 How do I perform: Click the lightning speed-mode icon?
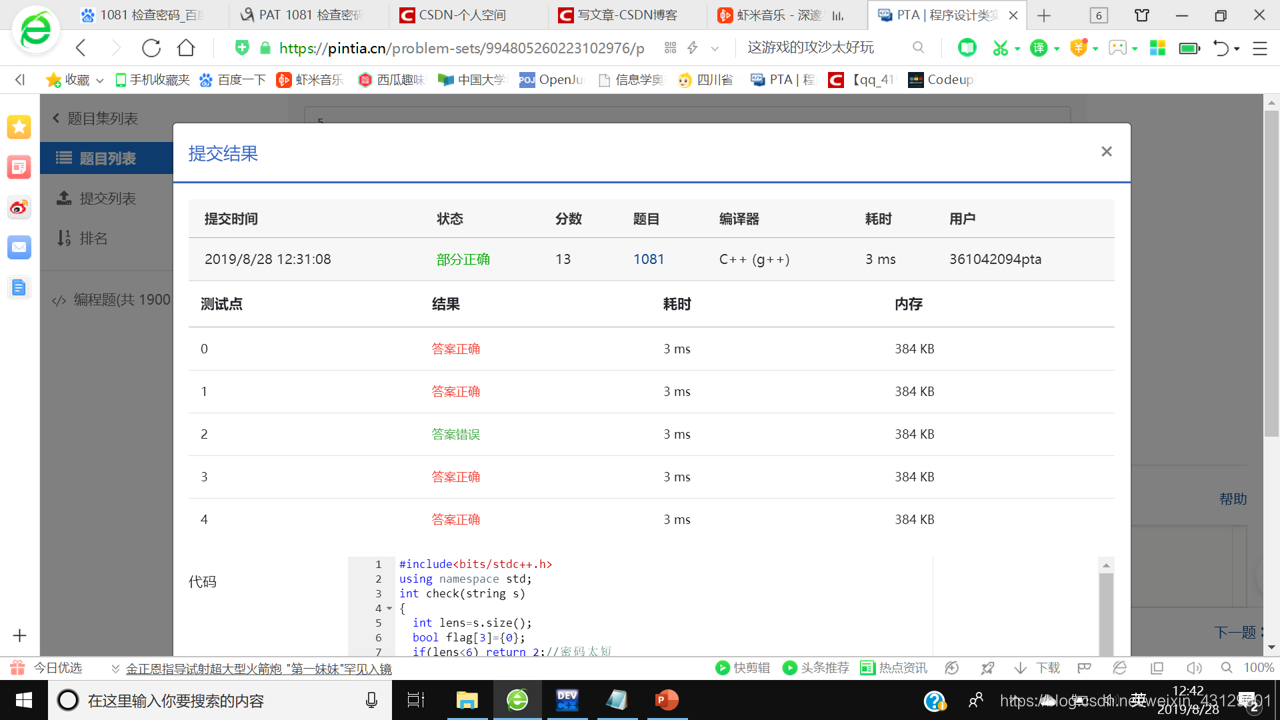pos(693,47)
